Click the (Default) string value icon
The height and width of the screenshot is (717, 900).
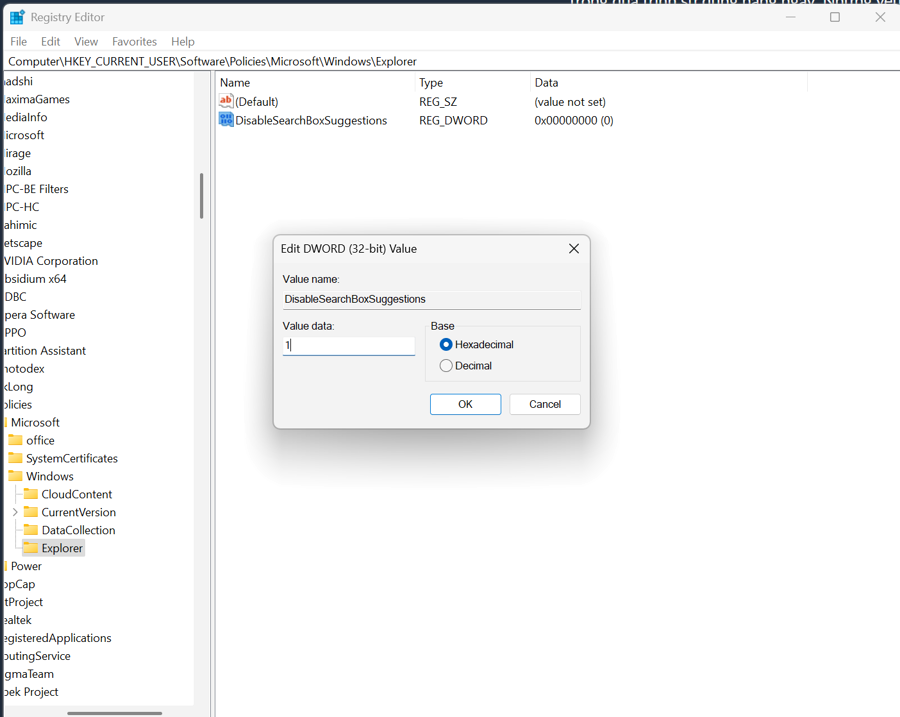click(226, 101)
